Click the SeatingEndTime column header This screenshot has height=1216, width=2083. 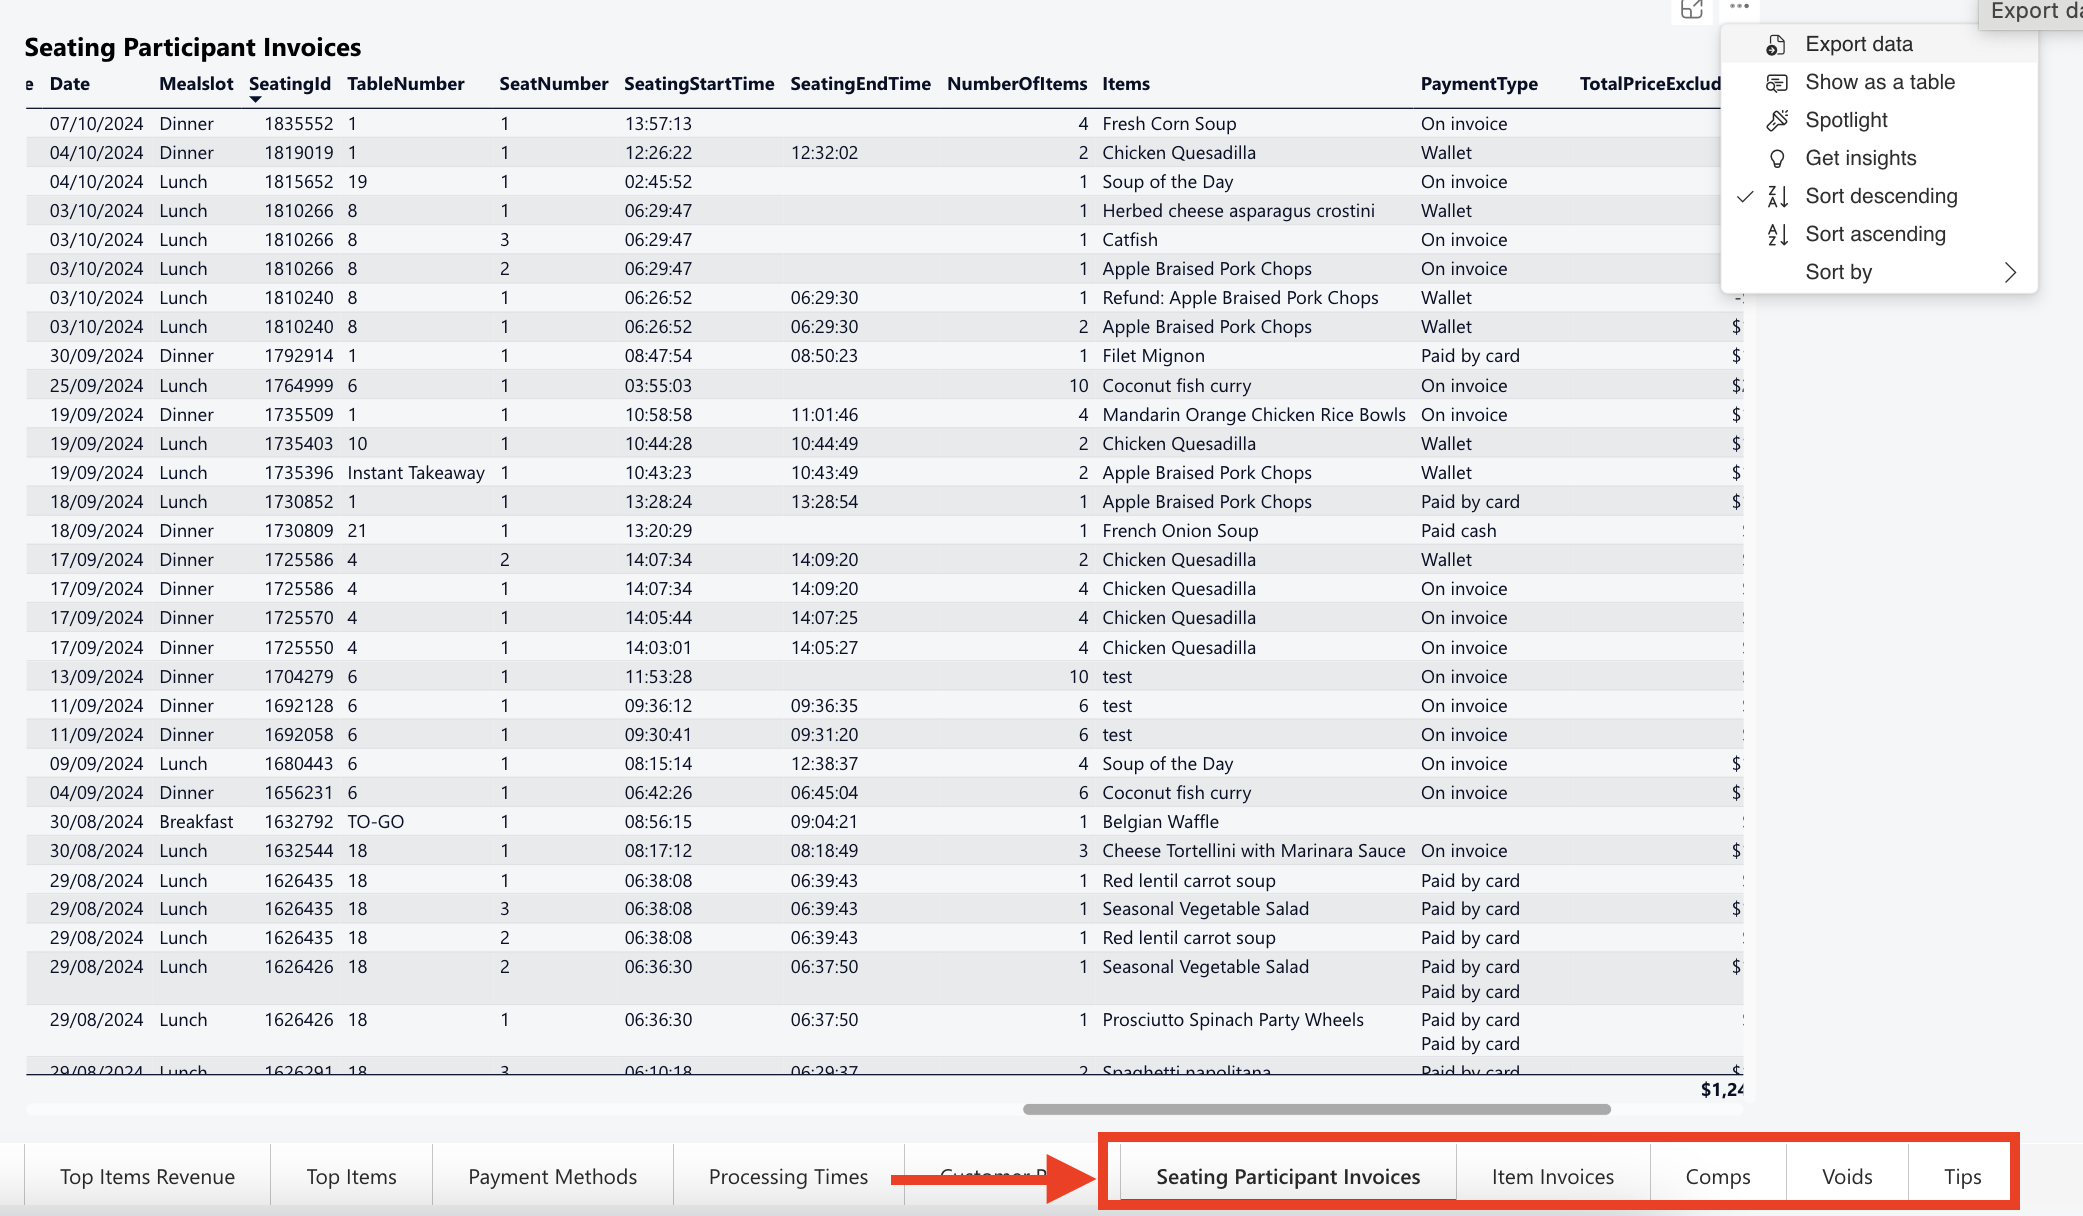pyautogui.click(x=860, y=84)
